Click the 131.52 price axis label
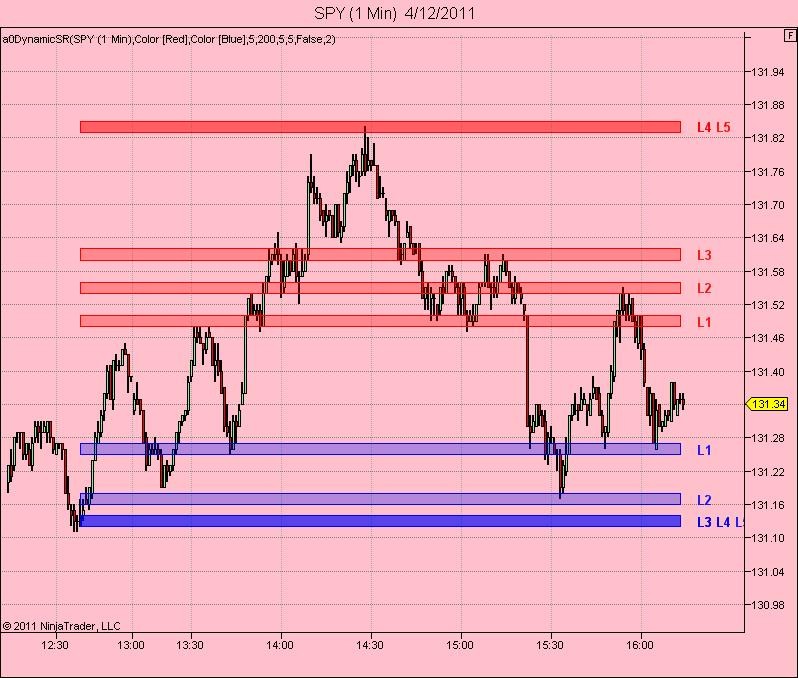 pos(768,305)
